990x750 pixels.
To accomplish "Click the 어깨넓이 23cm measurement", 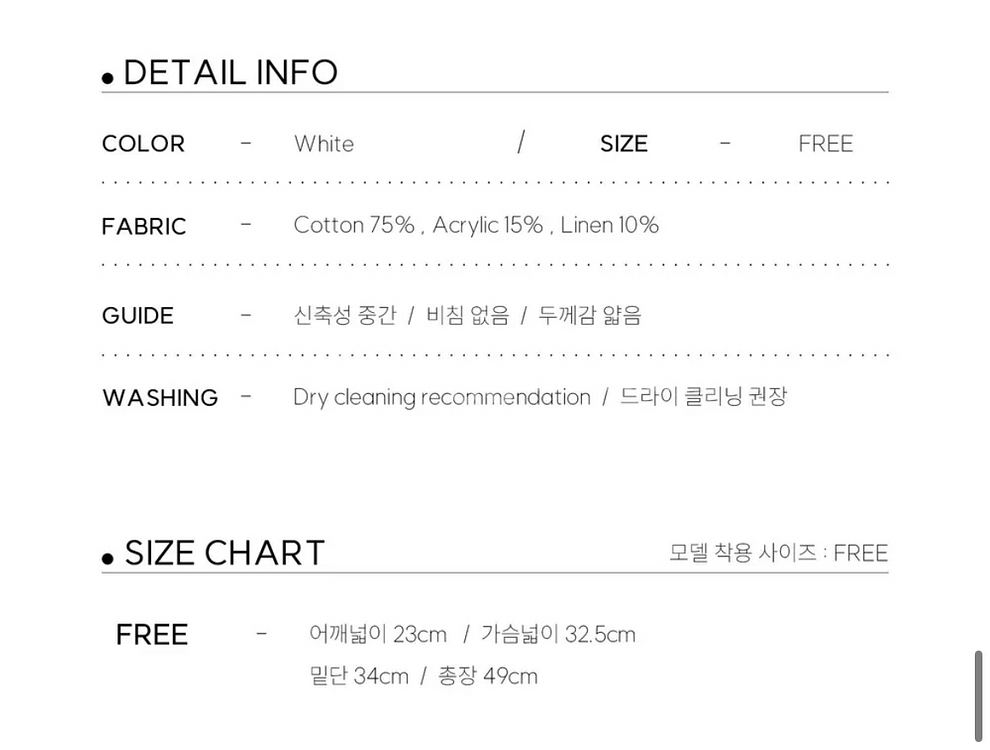I will click(378, 634).
